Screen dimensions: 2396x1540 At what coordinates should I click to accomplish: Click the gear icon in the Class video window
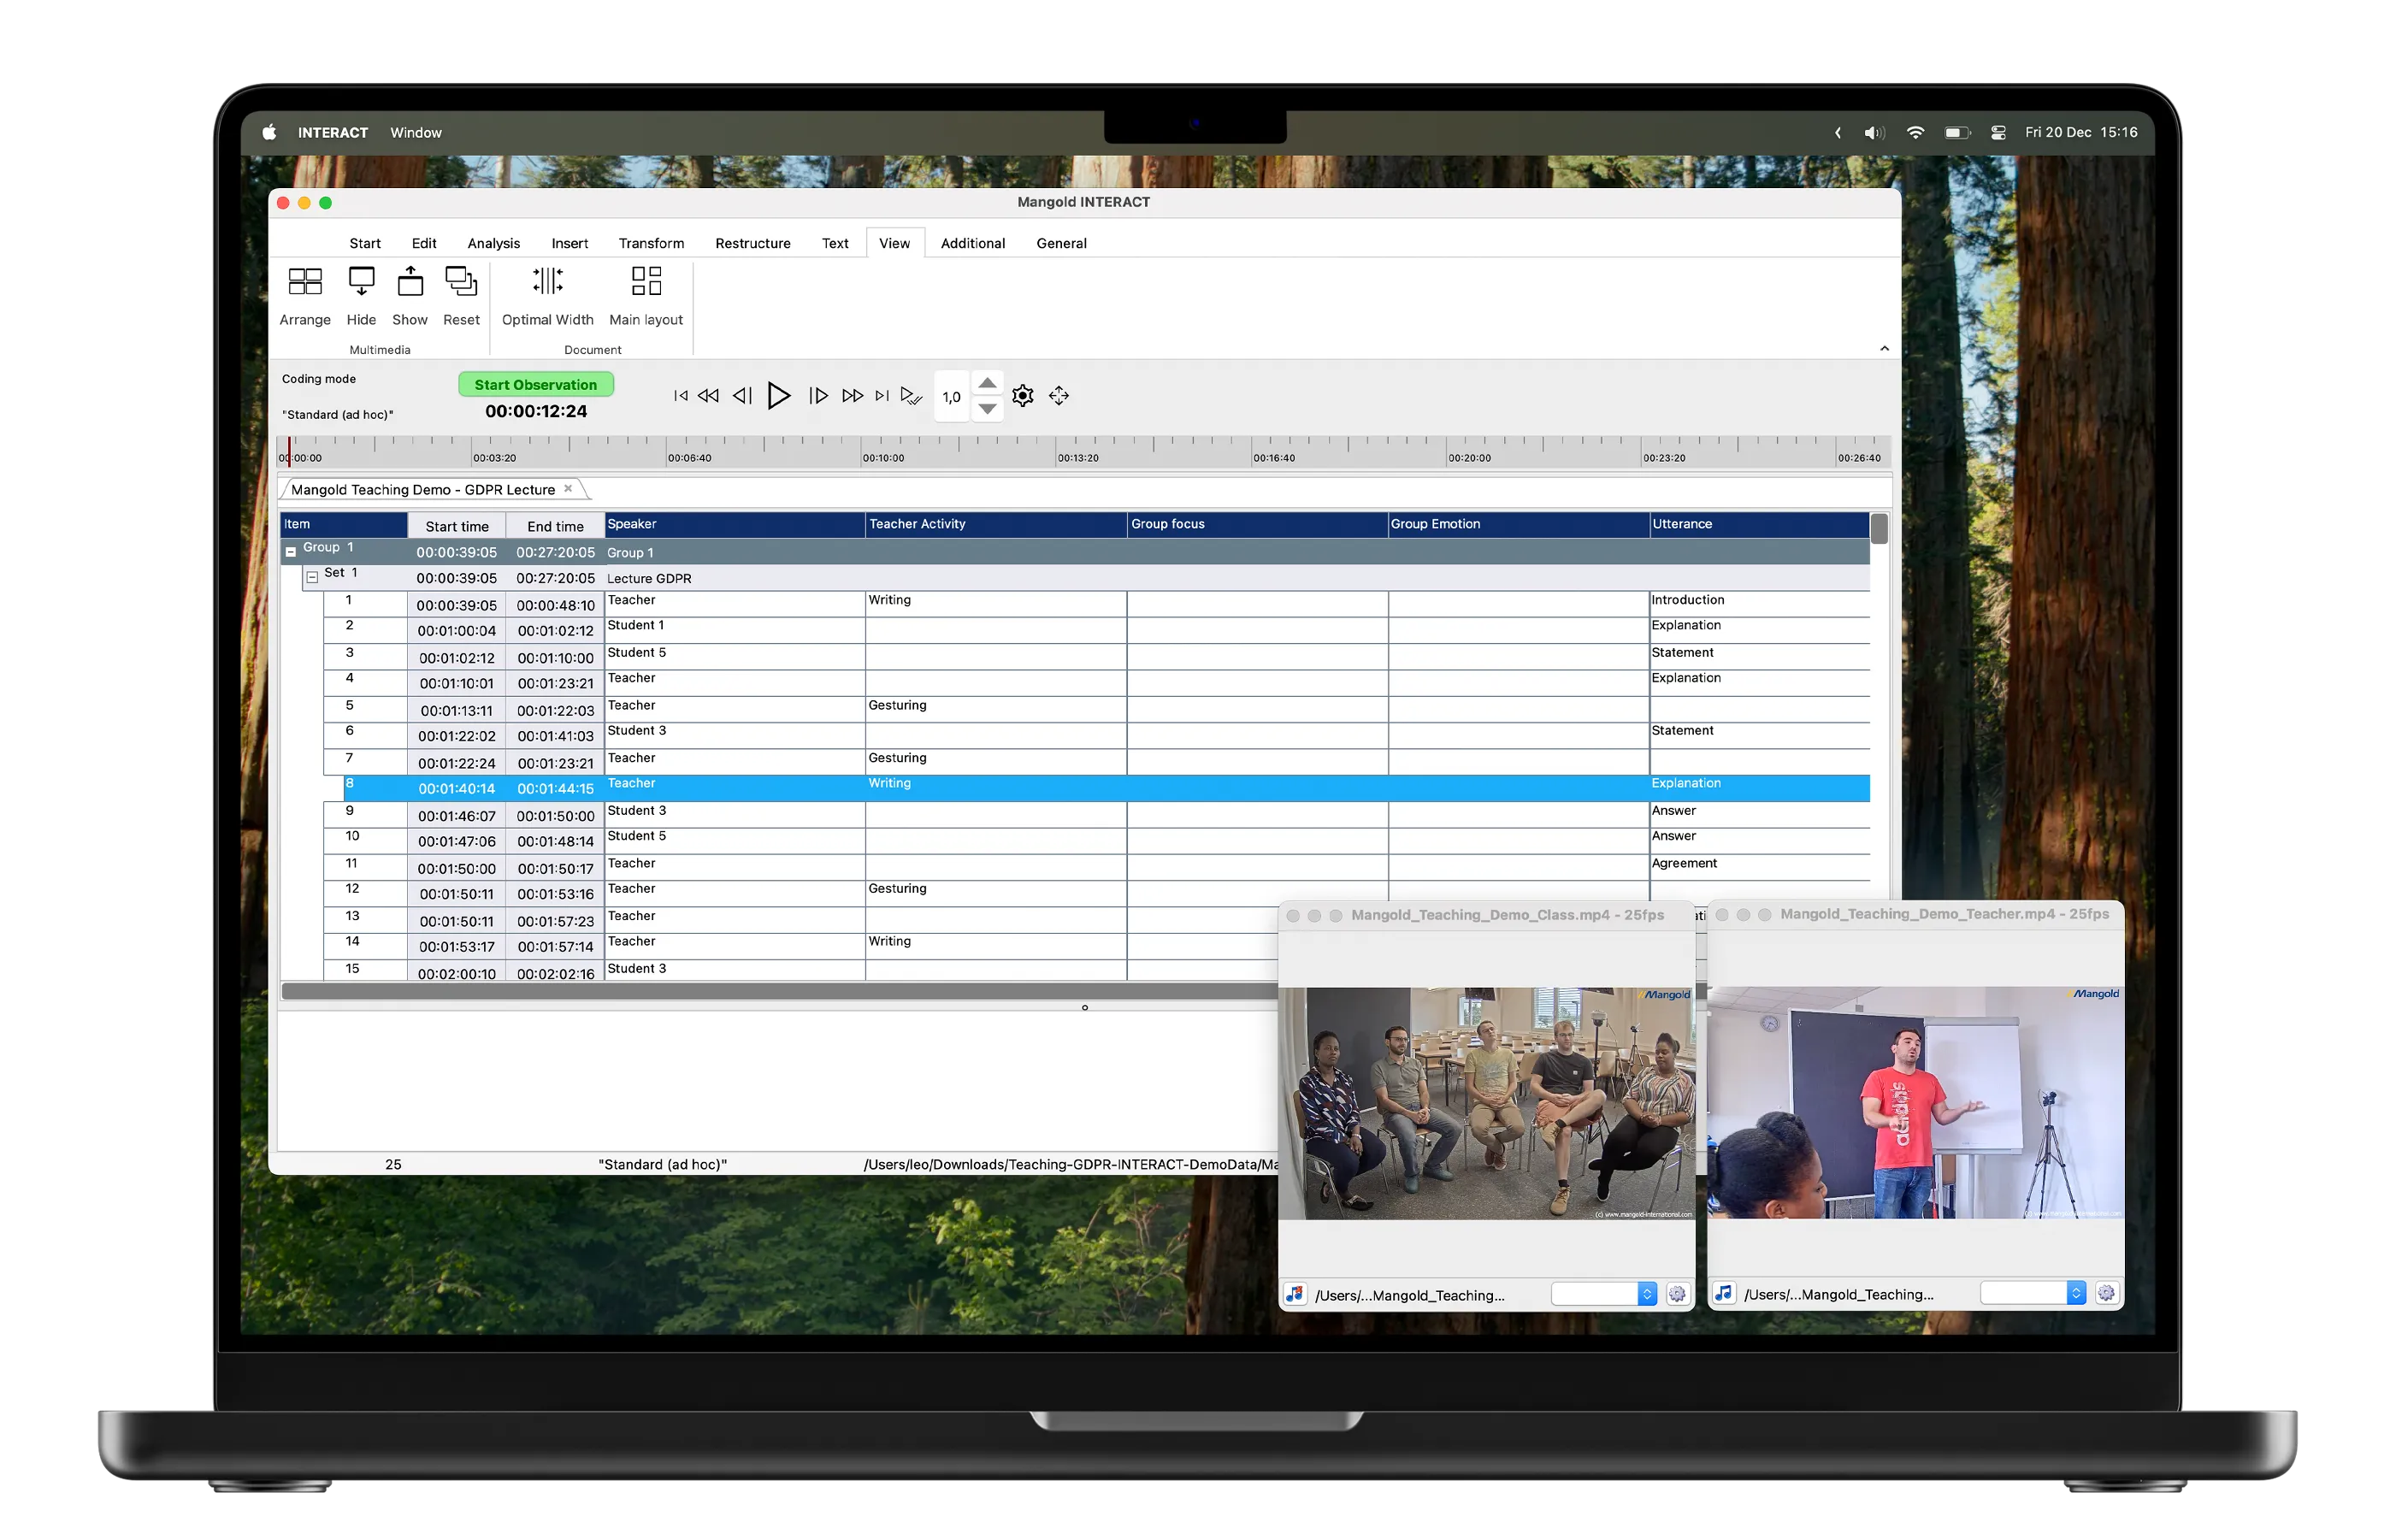pos(1677,1294)
